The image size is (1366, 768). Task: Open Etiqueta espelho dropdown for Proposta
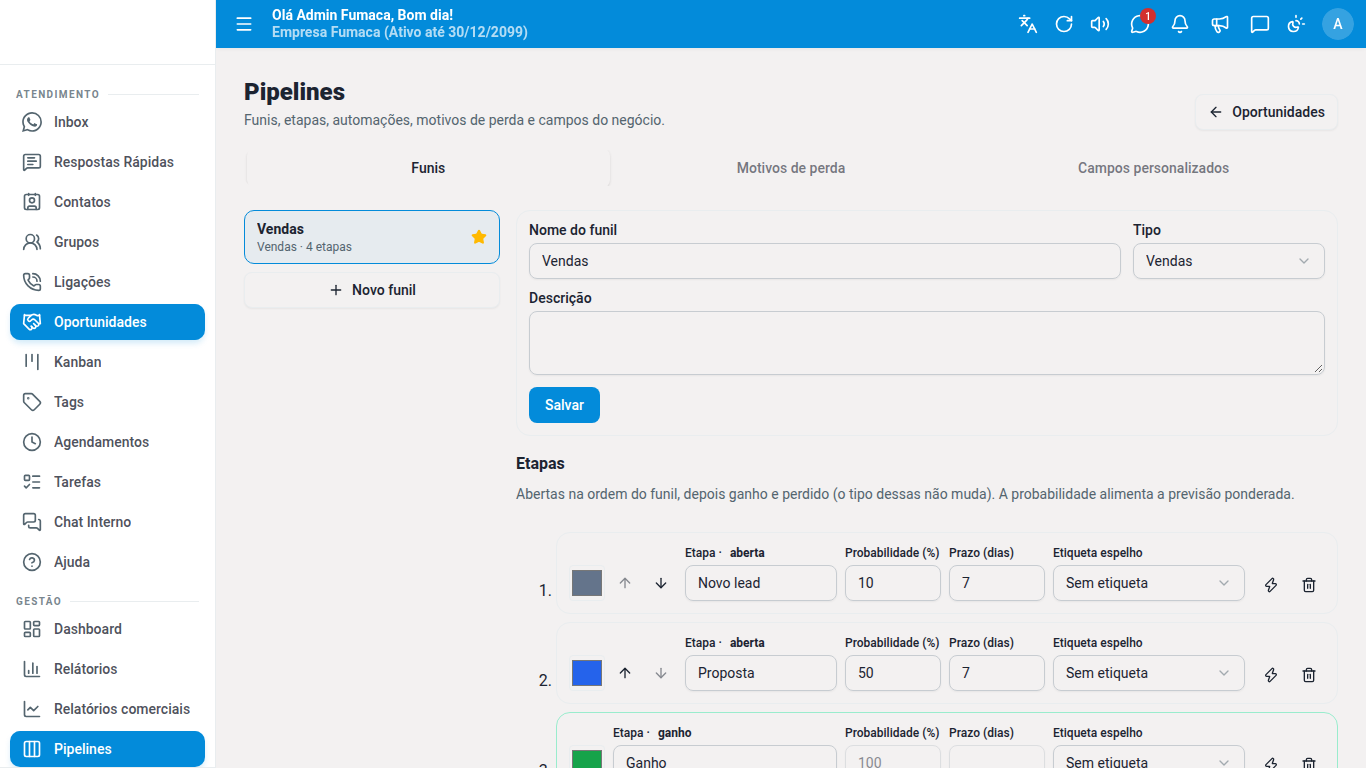(x=1148, y=673)
